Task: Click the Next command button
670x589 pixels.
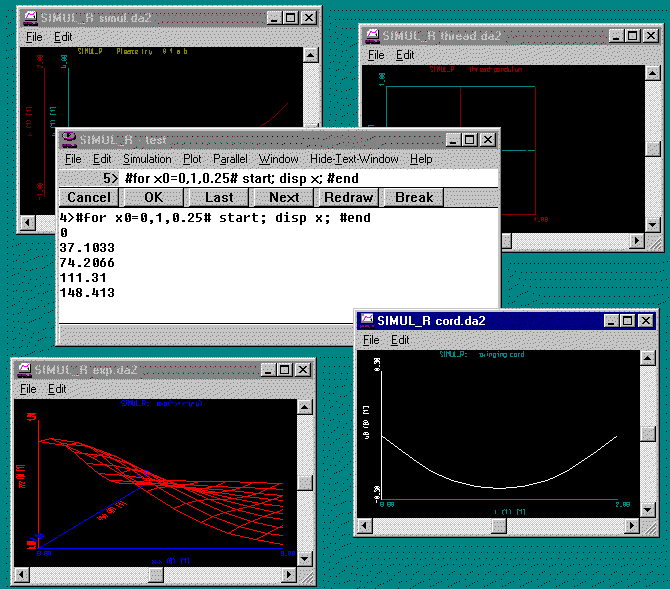Action: click(284, 197)
